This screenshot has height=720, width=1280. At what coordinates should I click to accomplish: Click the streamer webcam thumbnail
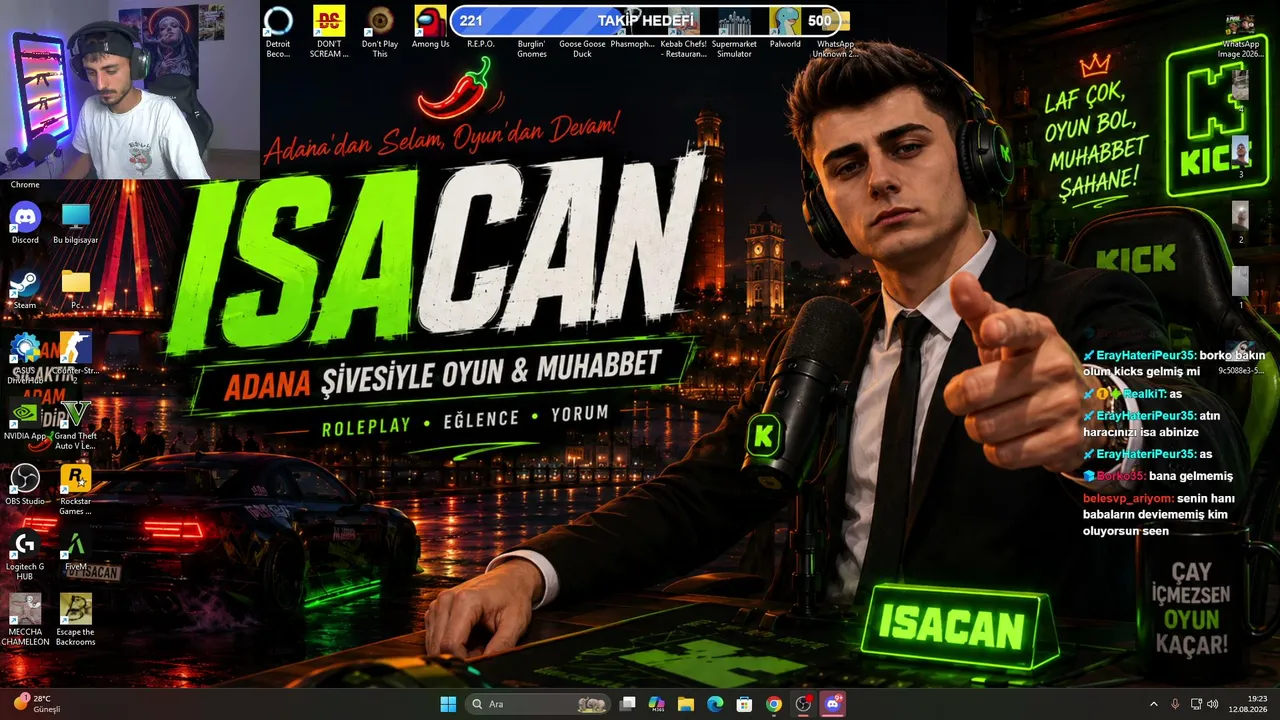(130, 90)
